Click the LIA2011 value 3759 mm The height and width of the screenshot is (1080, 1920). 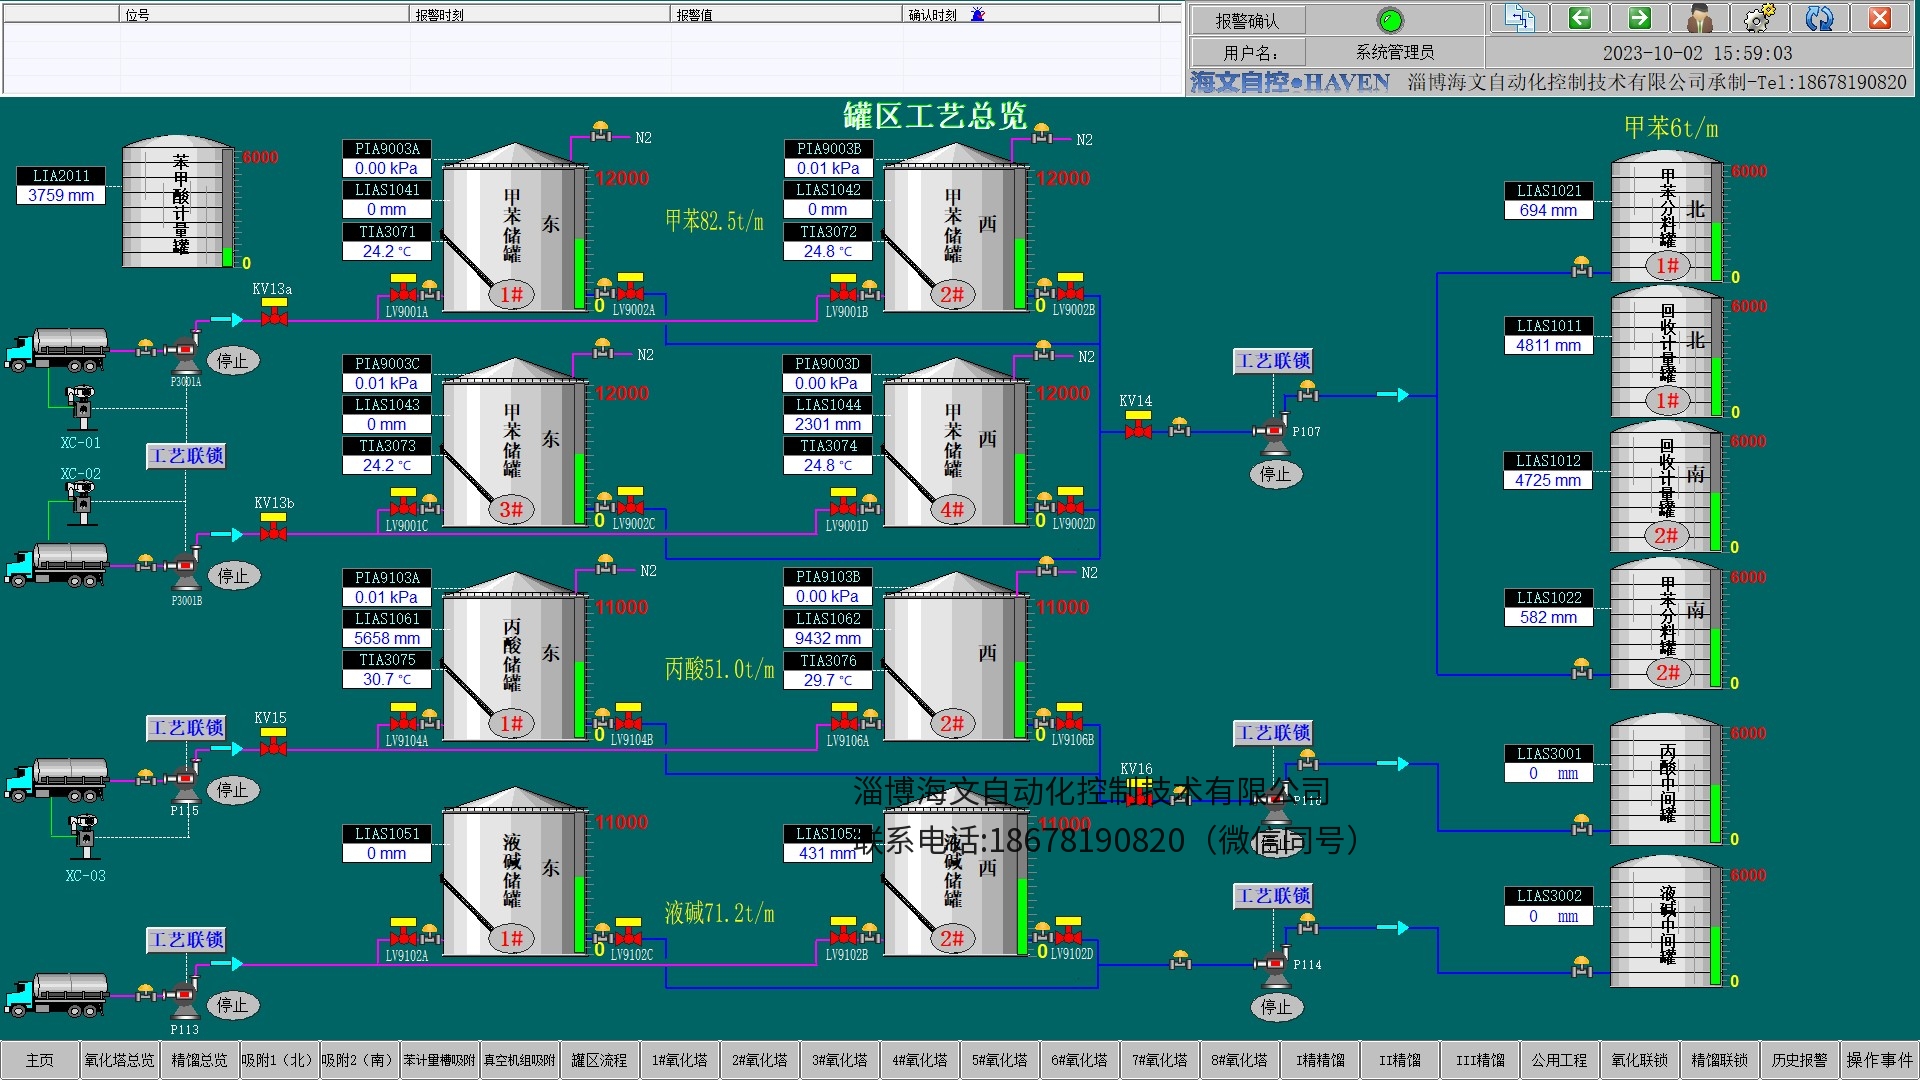(x=61, y=195)
